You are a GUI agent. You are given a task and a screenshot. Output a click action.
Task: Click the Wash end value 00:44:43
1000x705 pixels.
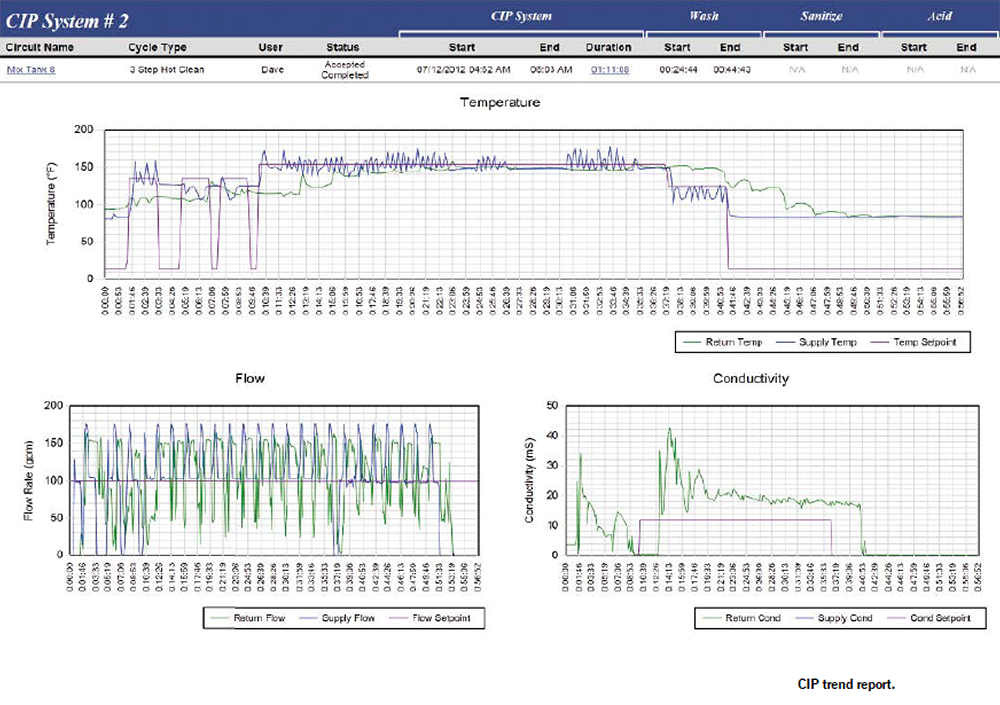pyautogui.click(x=732, y=70)
